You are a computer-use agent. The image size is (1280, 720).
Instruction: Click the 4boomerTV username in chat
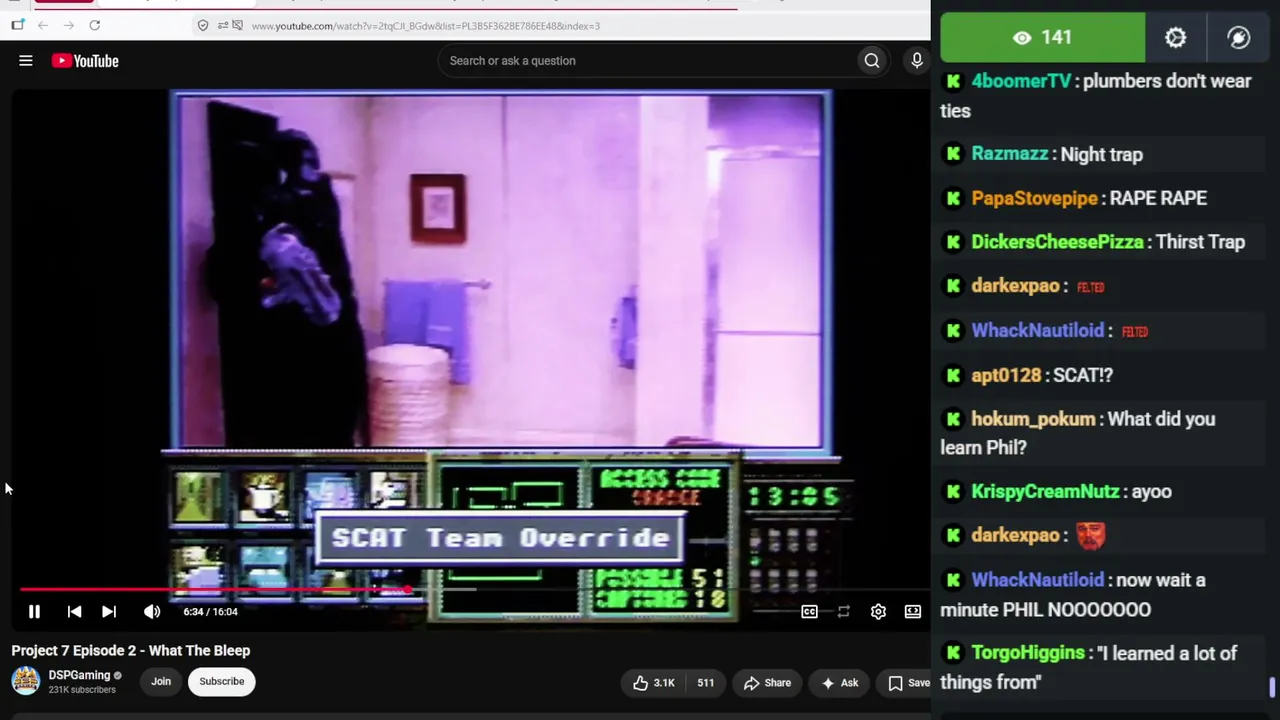[x=1021, y=81]
